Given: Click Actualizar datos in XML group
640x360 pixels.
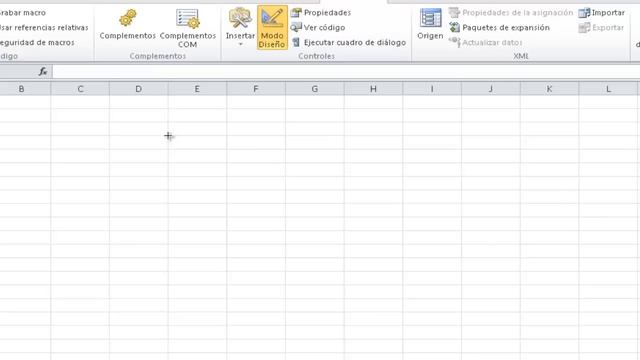Looking at the screenshot, I should [x=486, y=42].
